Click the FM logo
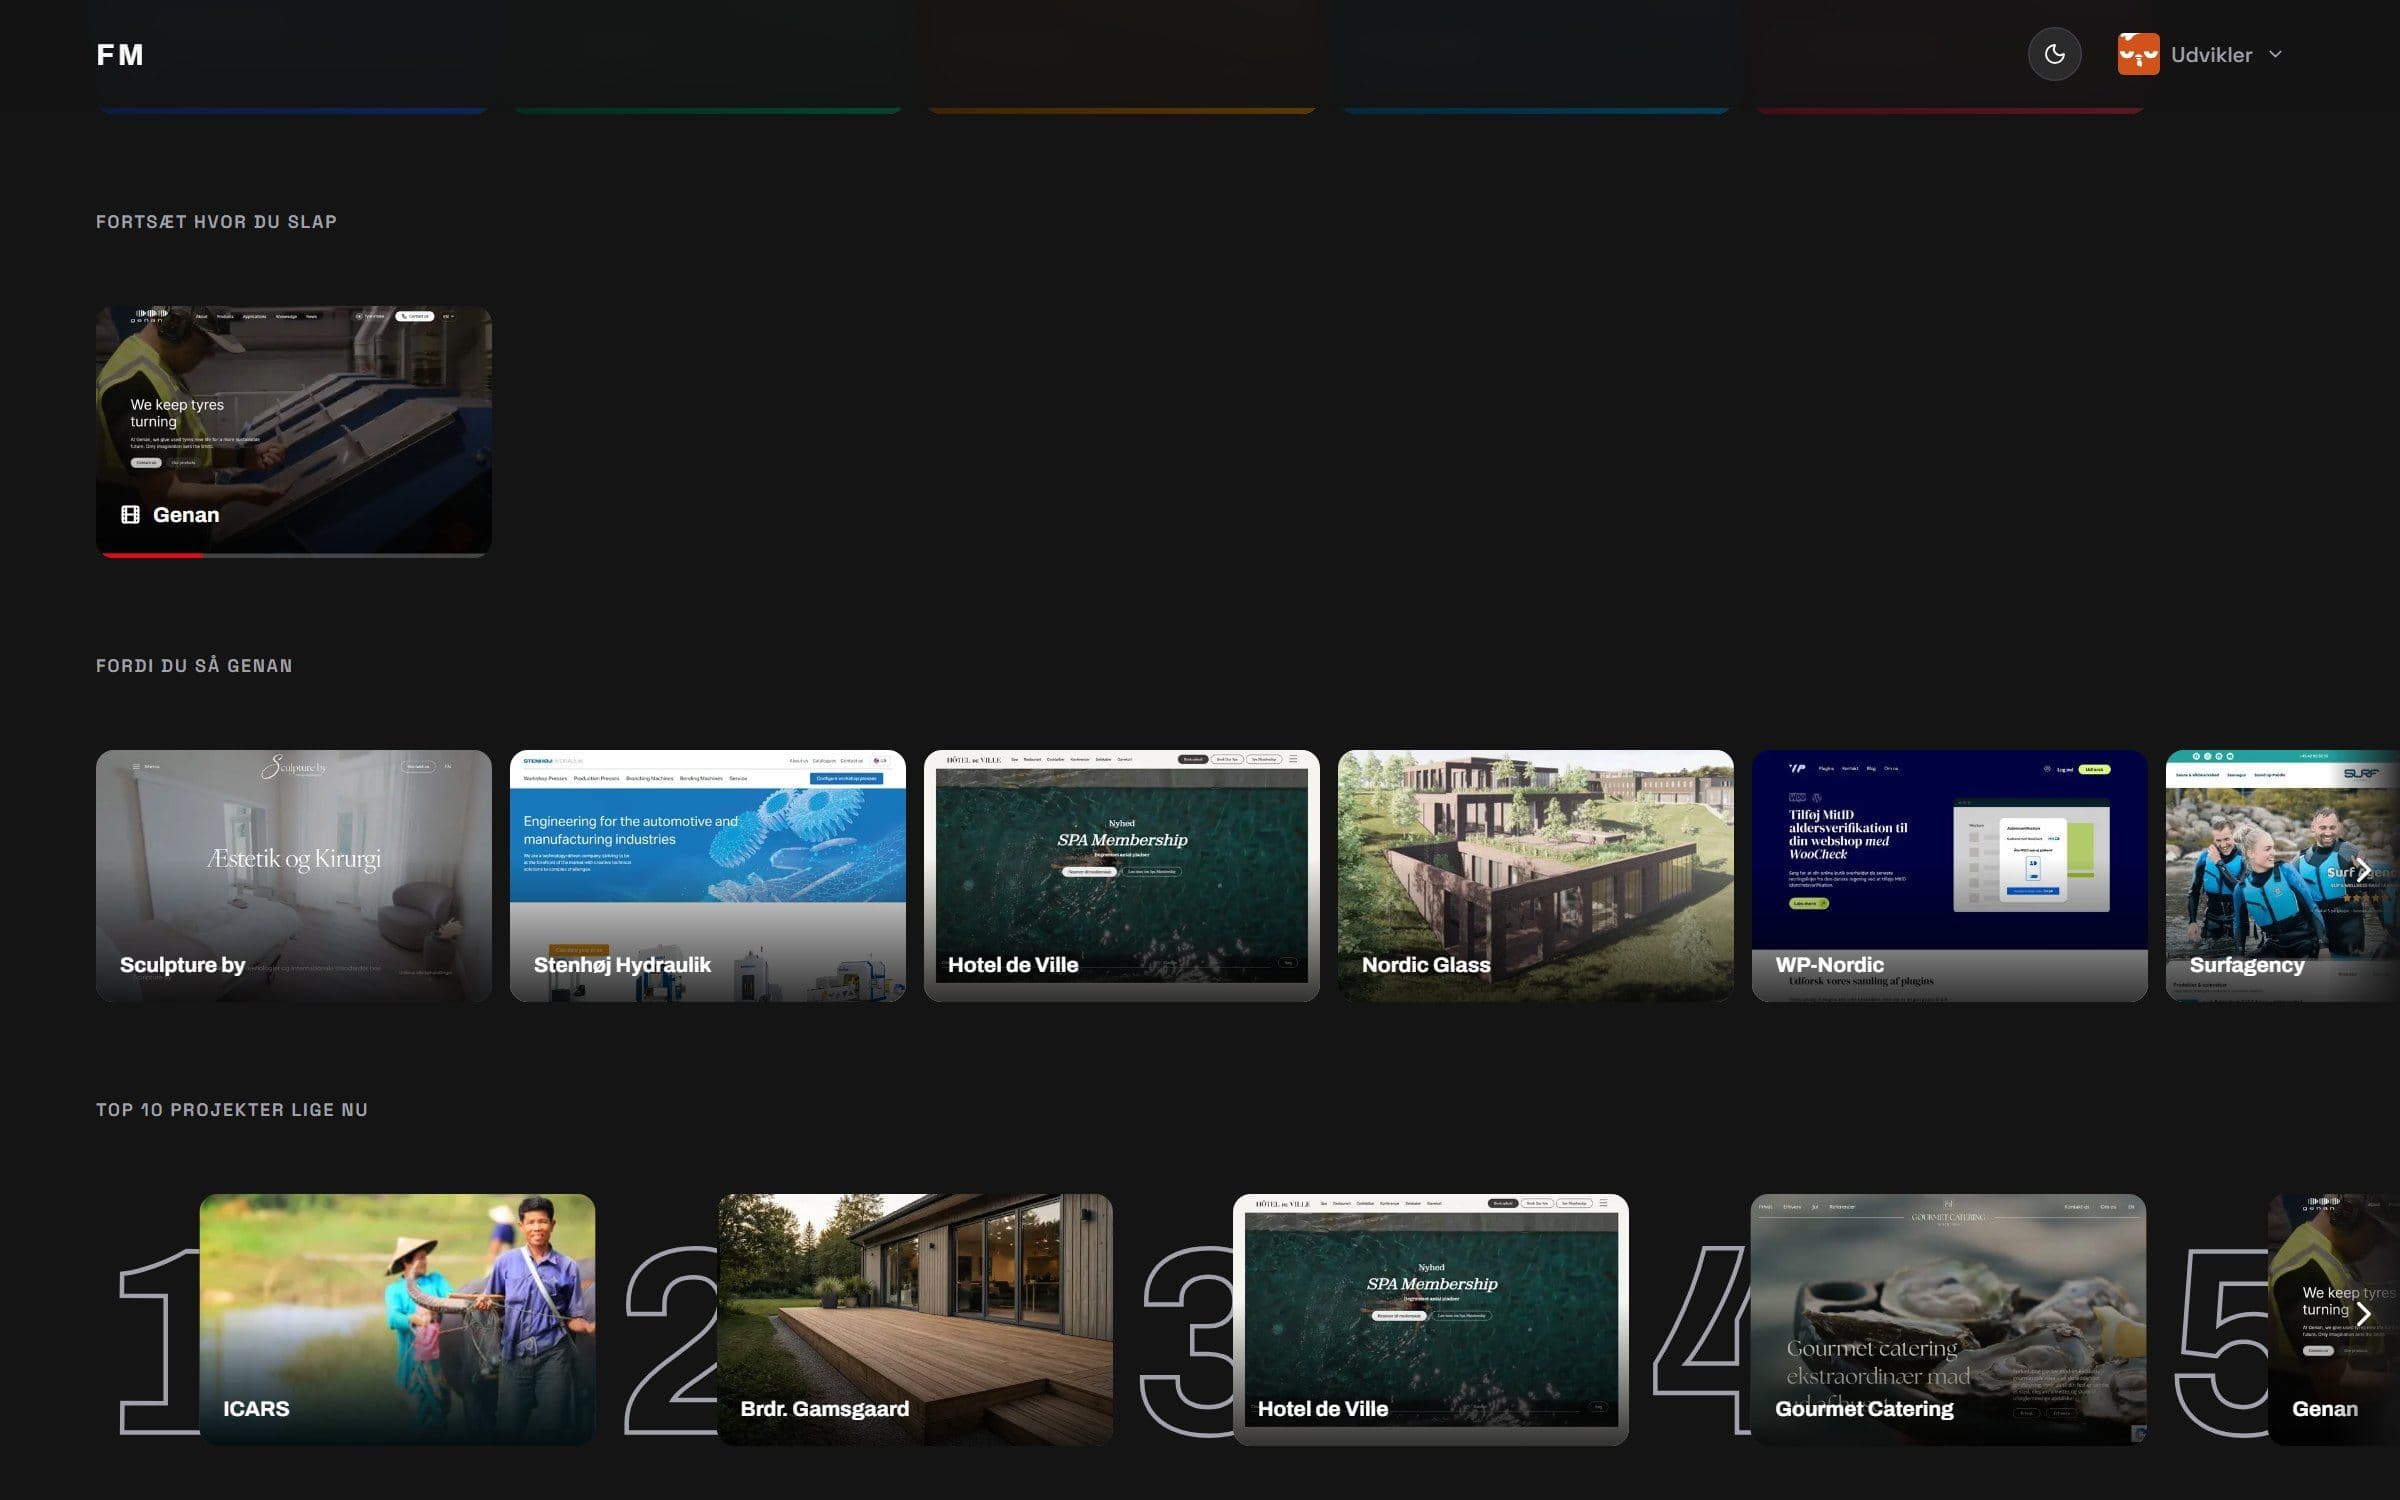 [120, 54]
